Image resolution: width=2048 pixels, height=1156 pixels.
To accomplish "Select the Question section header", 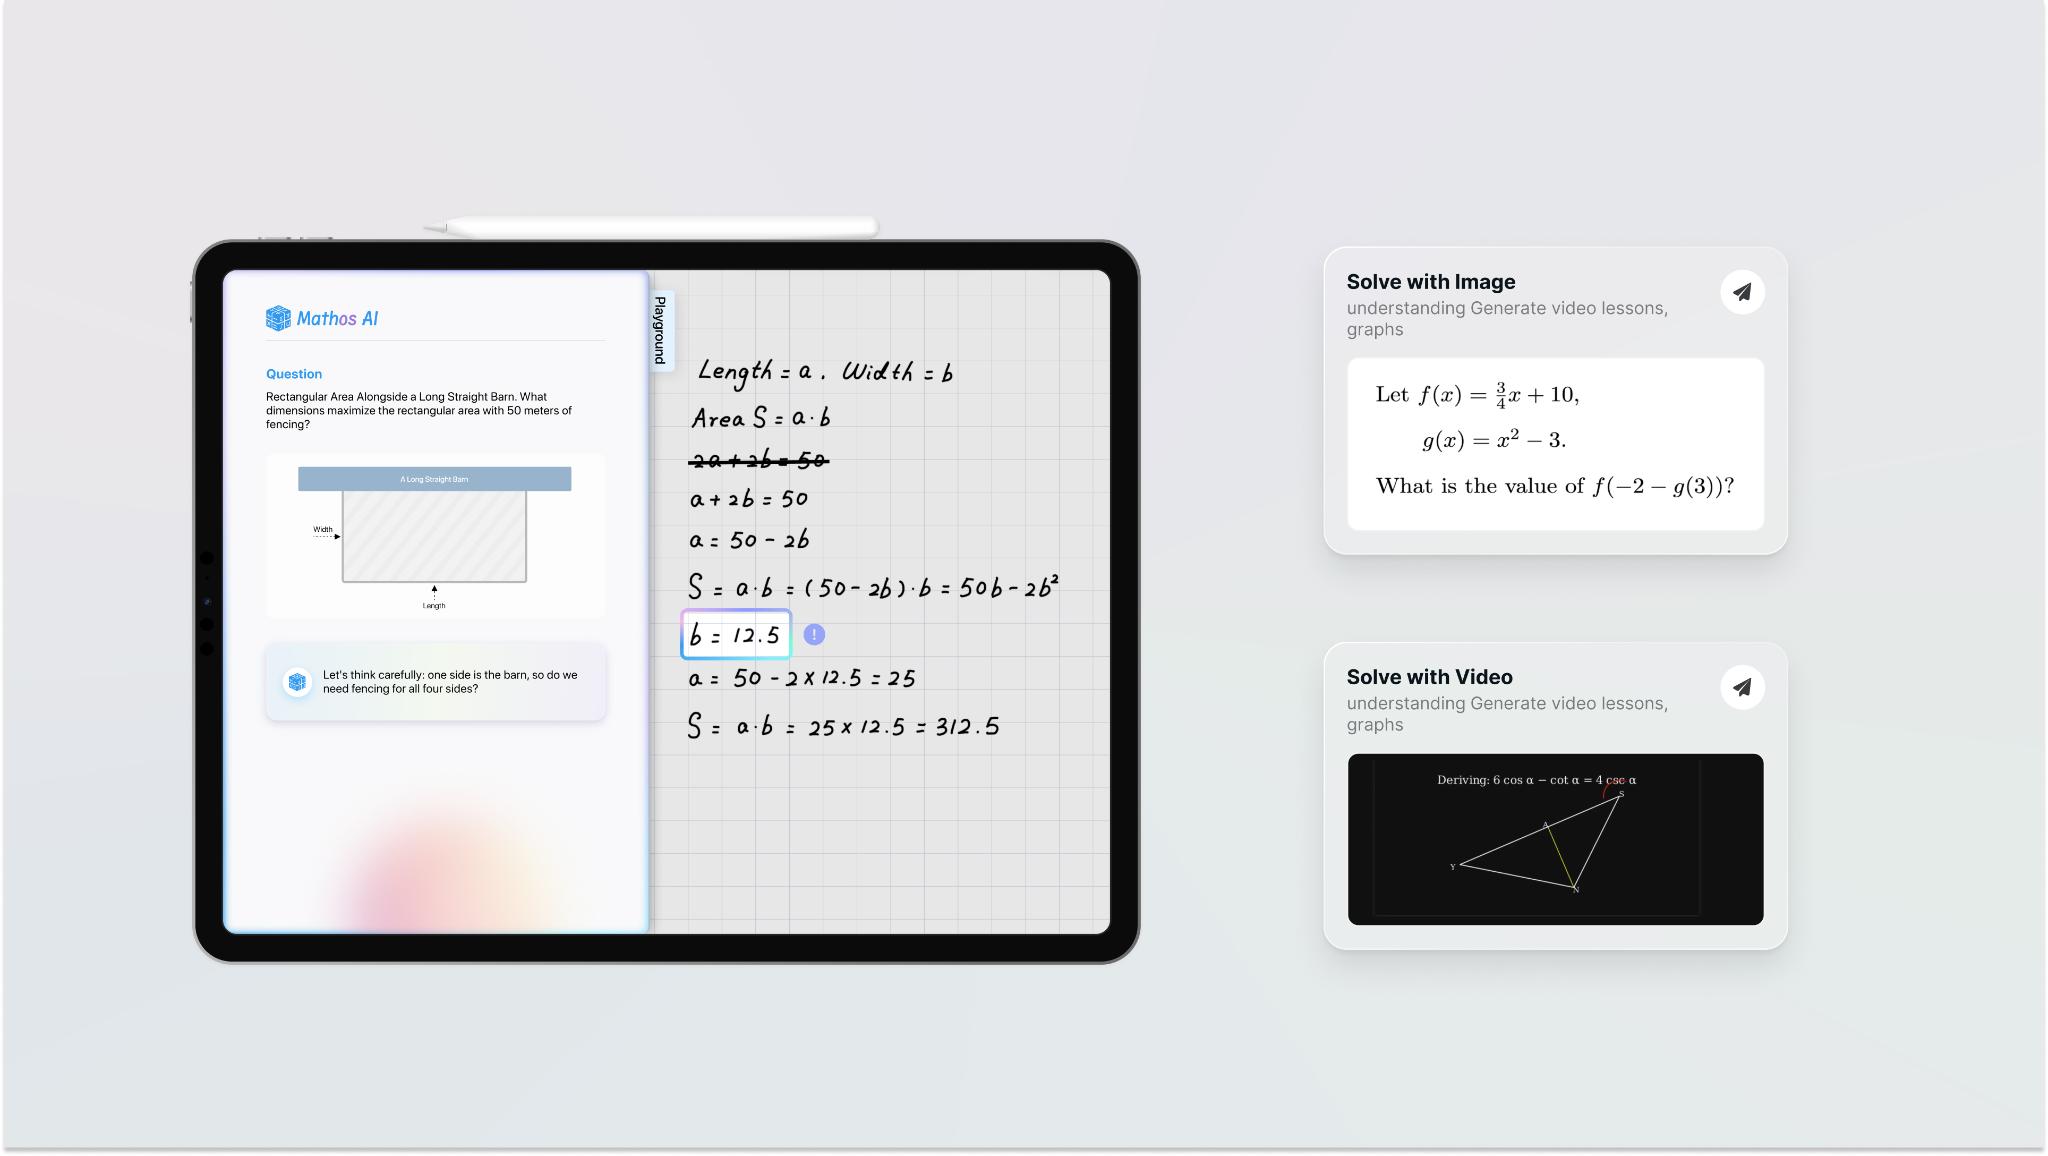I will [x=294, y=373].
